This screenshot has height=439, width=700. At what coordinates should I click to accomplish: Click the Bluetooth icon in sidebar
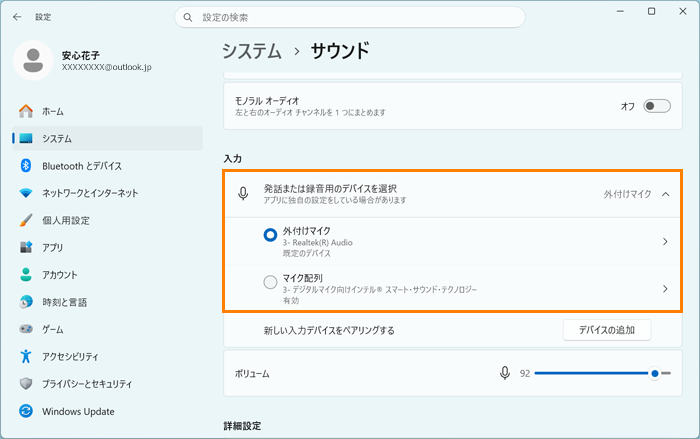coord(26,166)
